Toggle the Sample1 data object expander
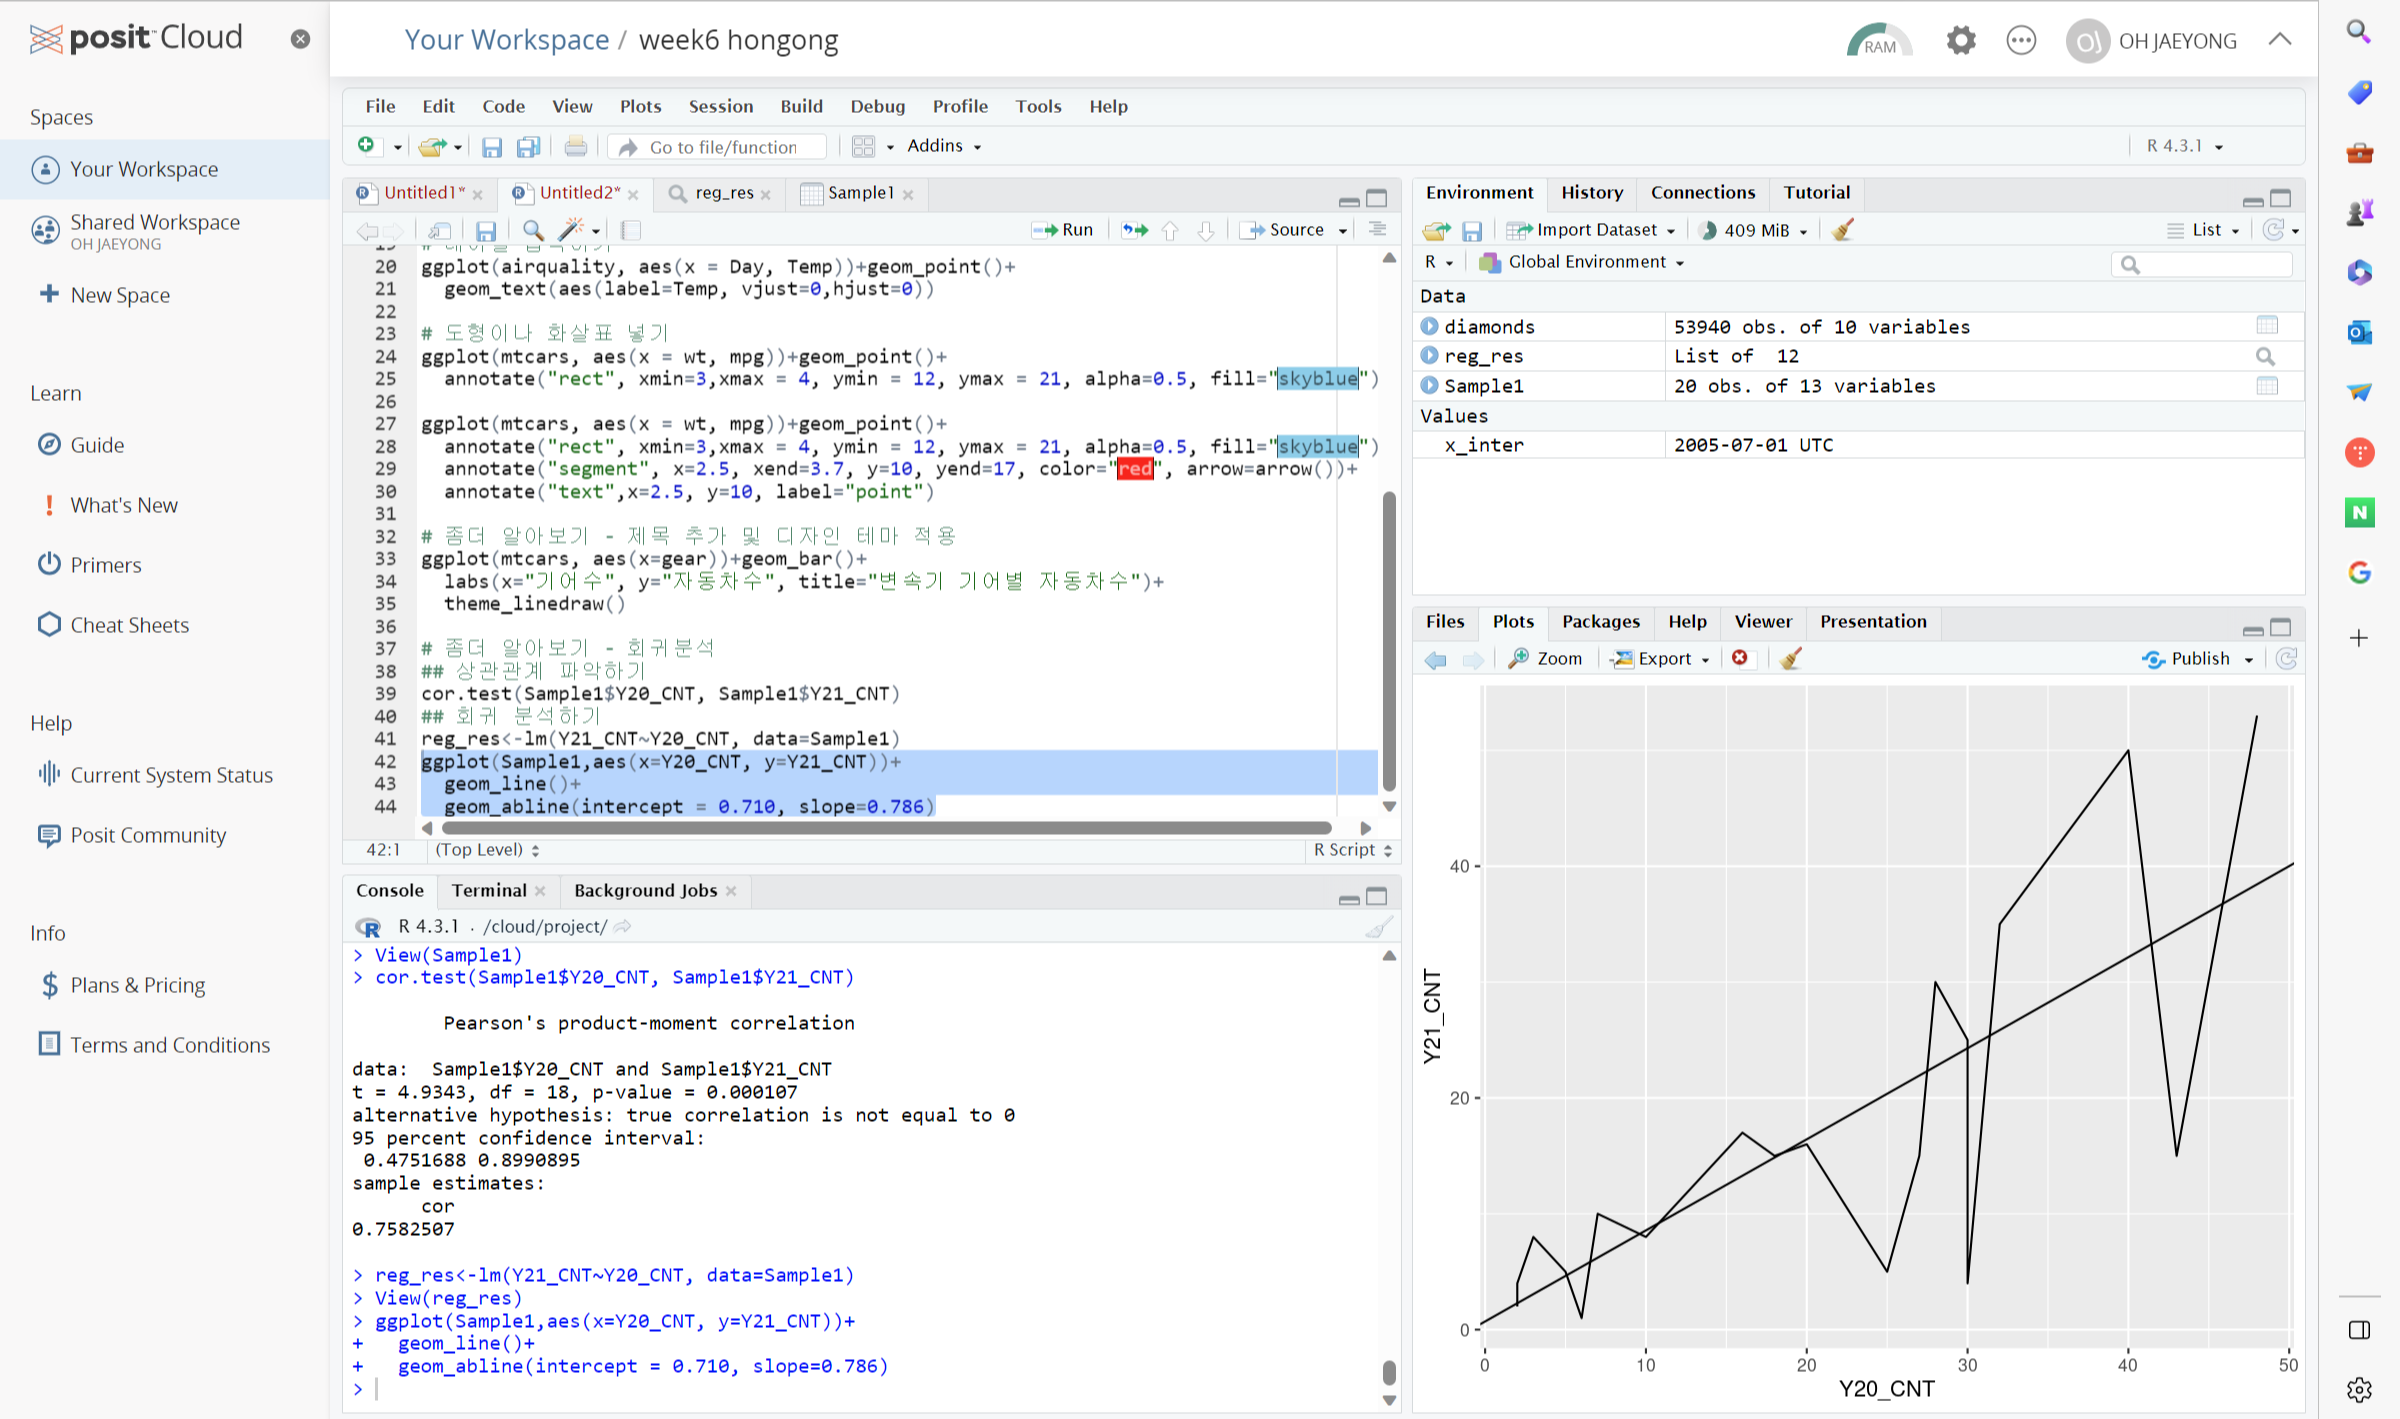Viewport: 2400px width, 1419px height. 1430,385
